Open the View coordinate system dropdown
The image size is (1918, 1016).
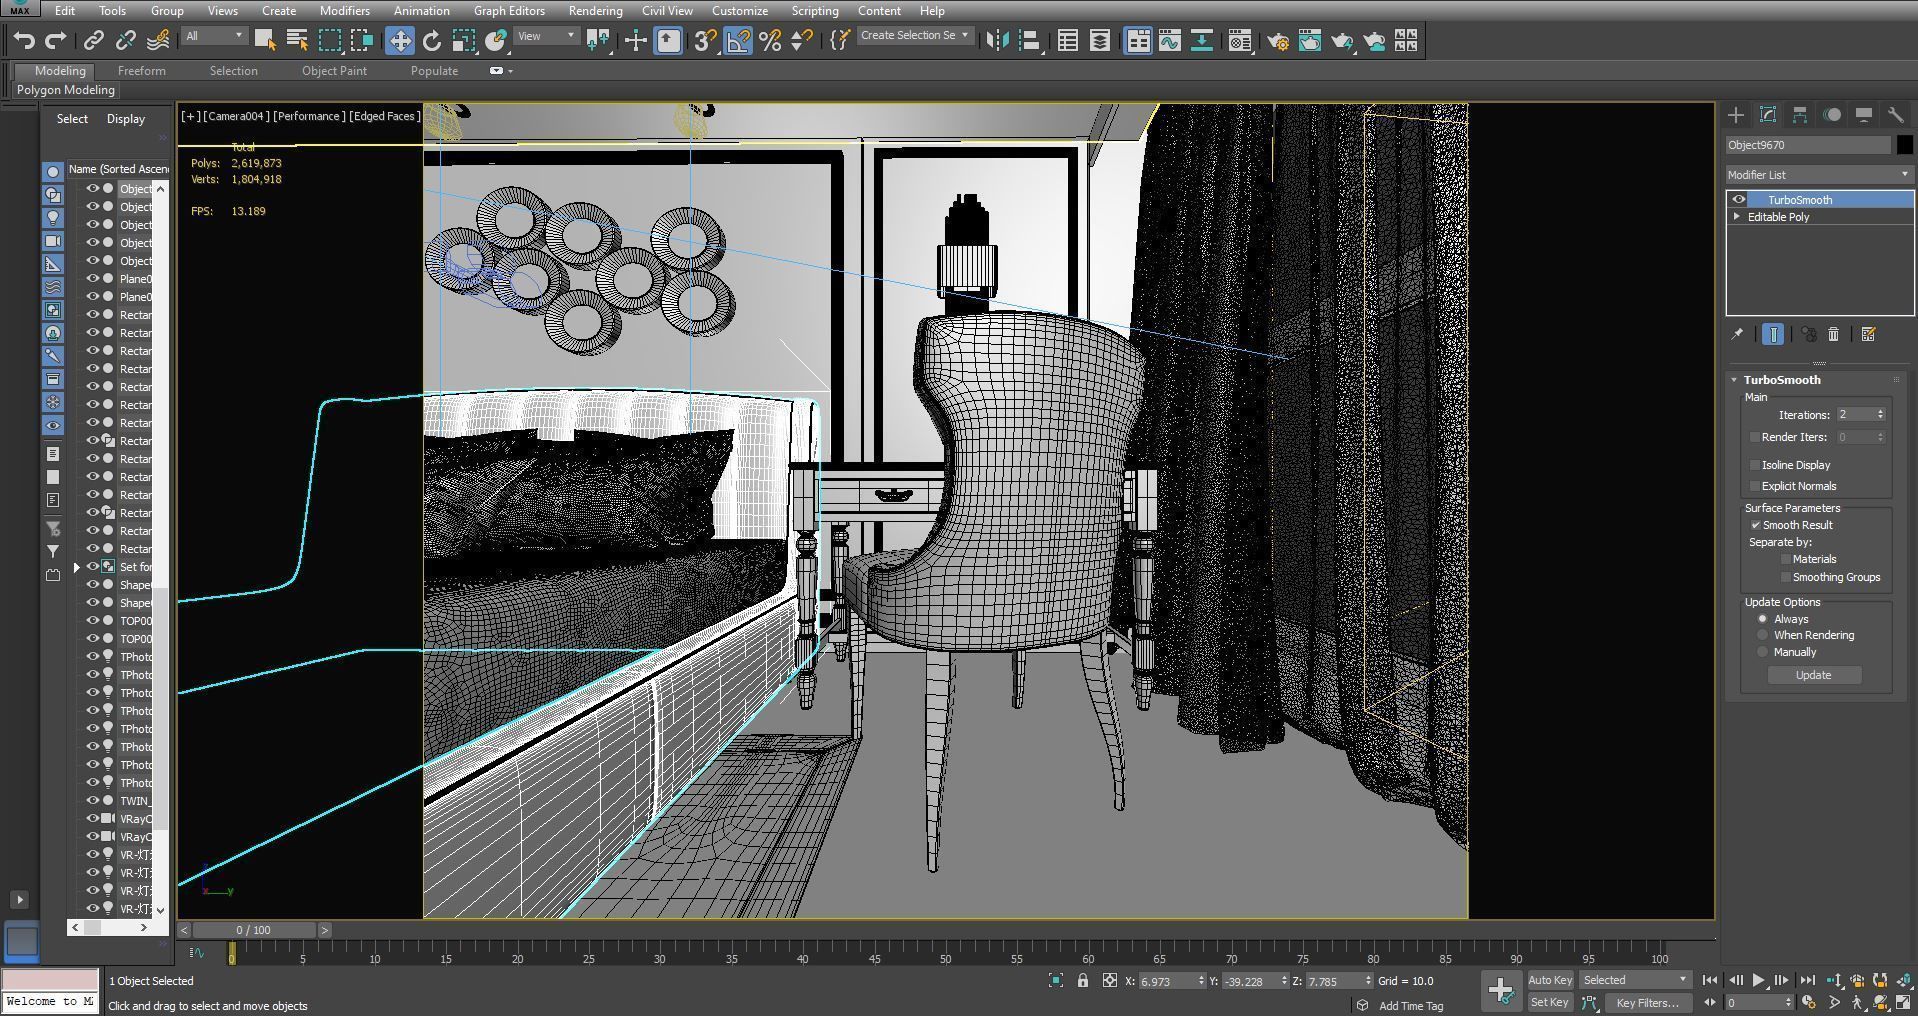(546, 36)
